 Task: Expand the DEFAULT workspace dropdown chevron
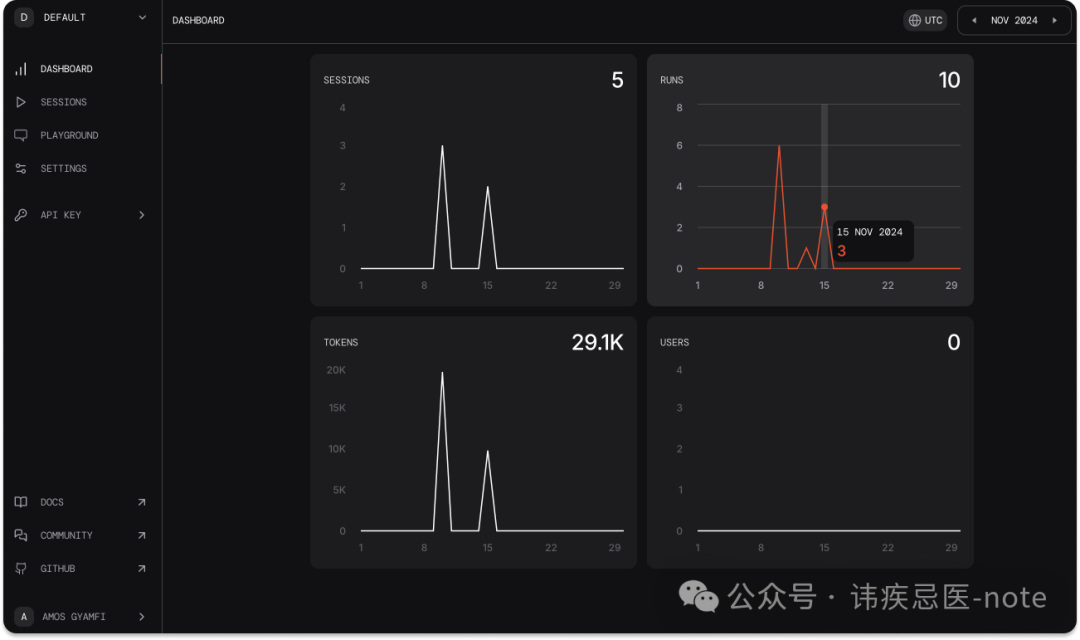point(142,17)
